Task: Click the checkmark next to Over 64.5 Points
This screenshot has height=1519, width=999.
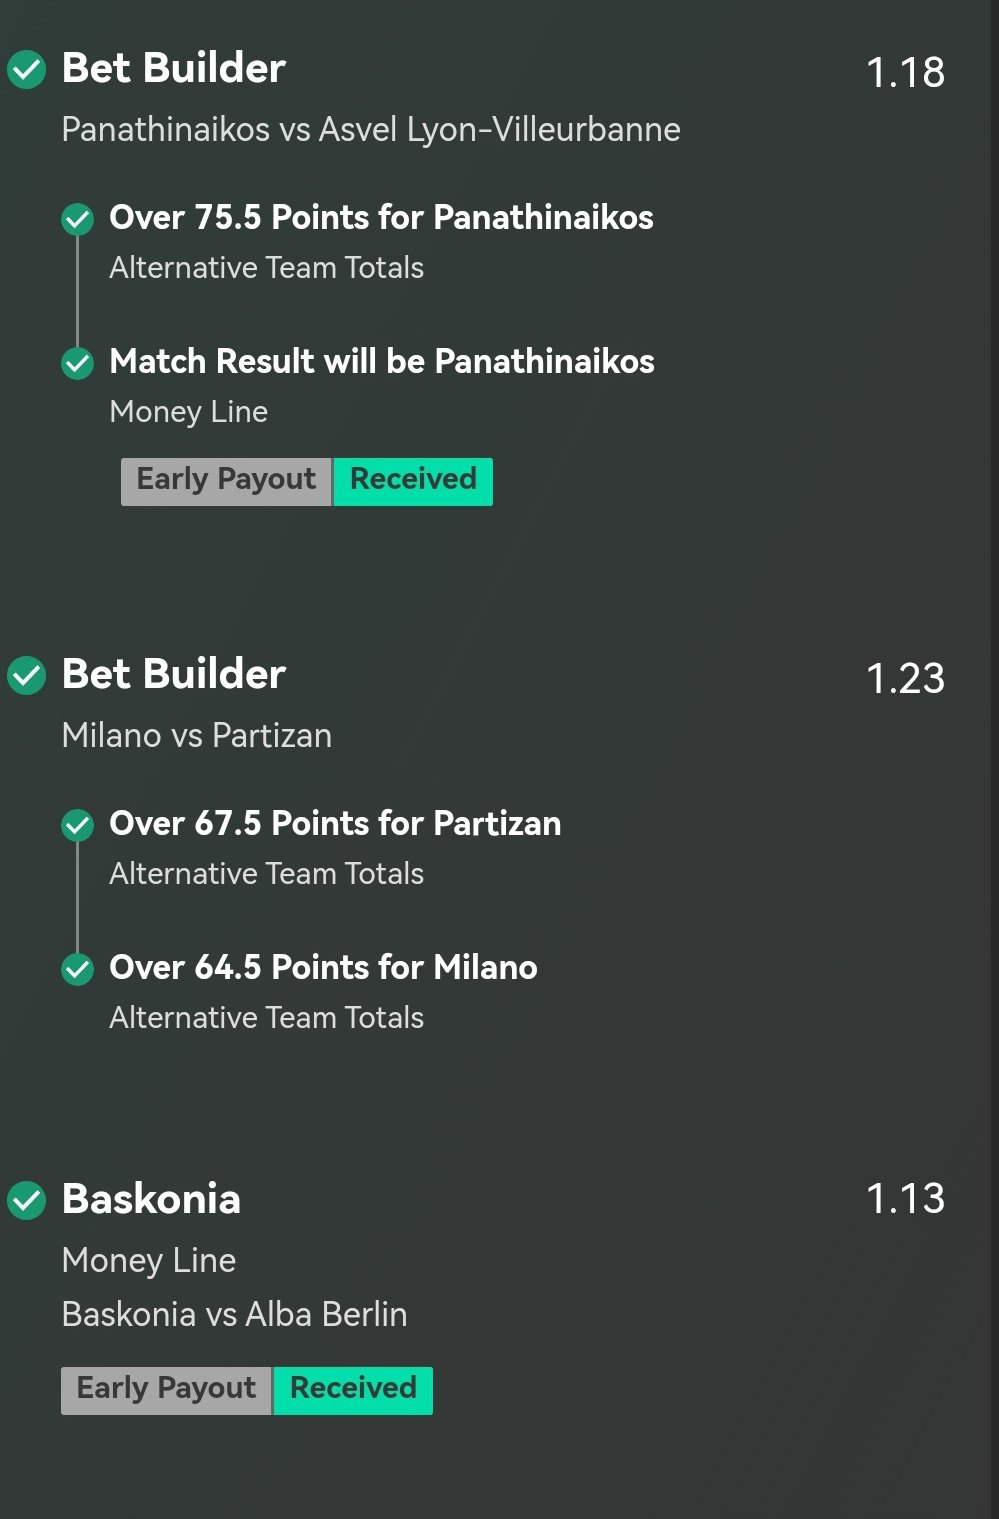Action: pos(77,968)
